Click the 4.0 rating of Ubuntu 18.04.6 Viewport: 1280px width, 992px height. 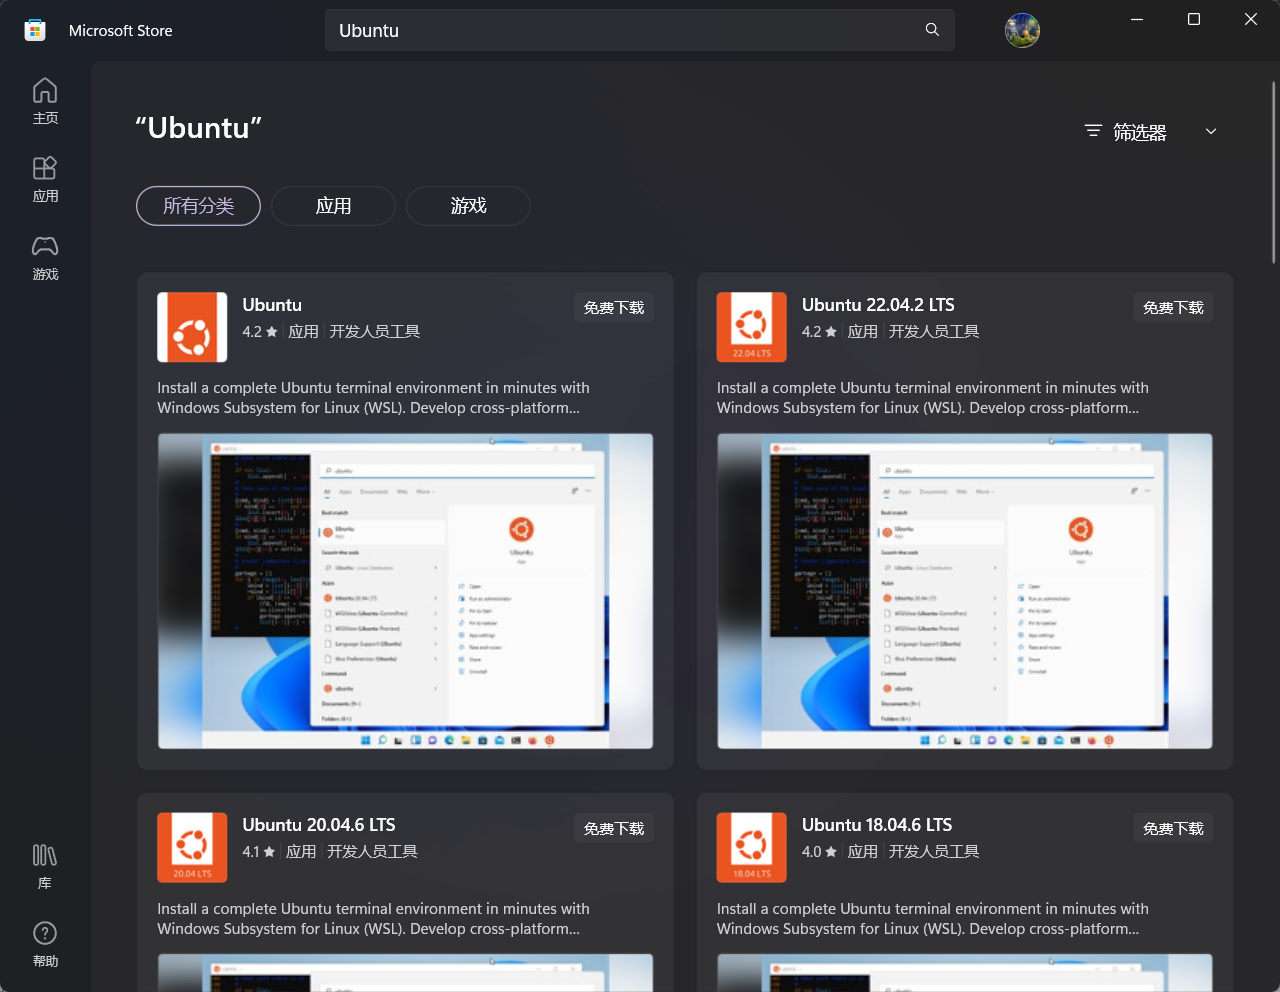(x=820, y=852)
